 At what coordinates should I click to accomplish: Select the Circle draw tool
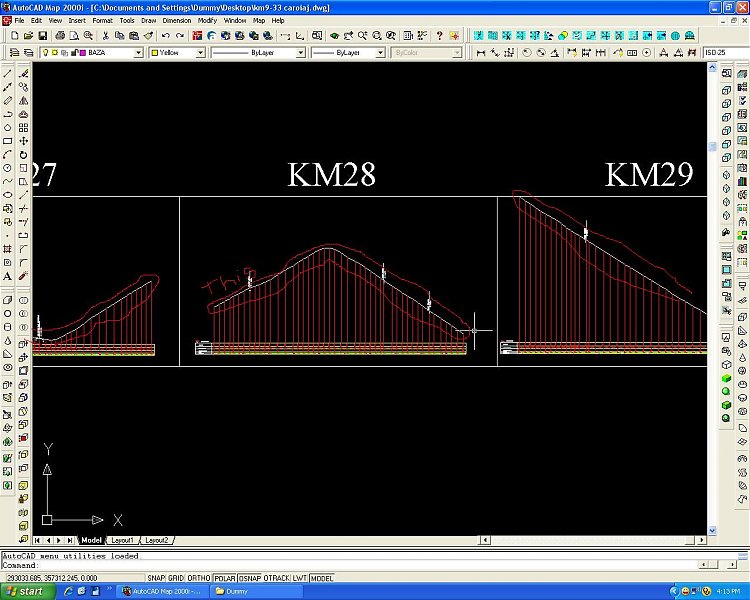coord(7,168)
